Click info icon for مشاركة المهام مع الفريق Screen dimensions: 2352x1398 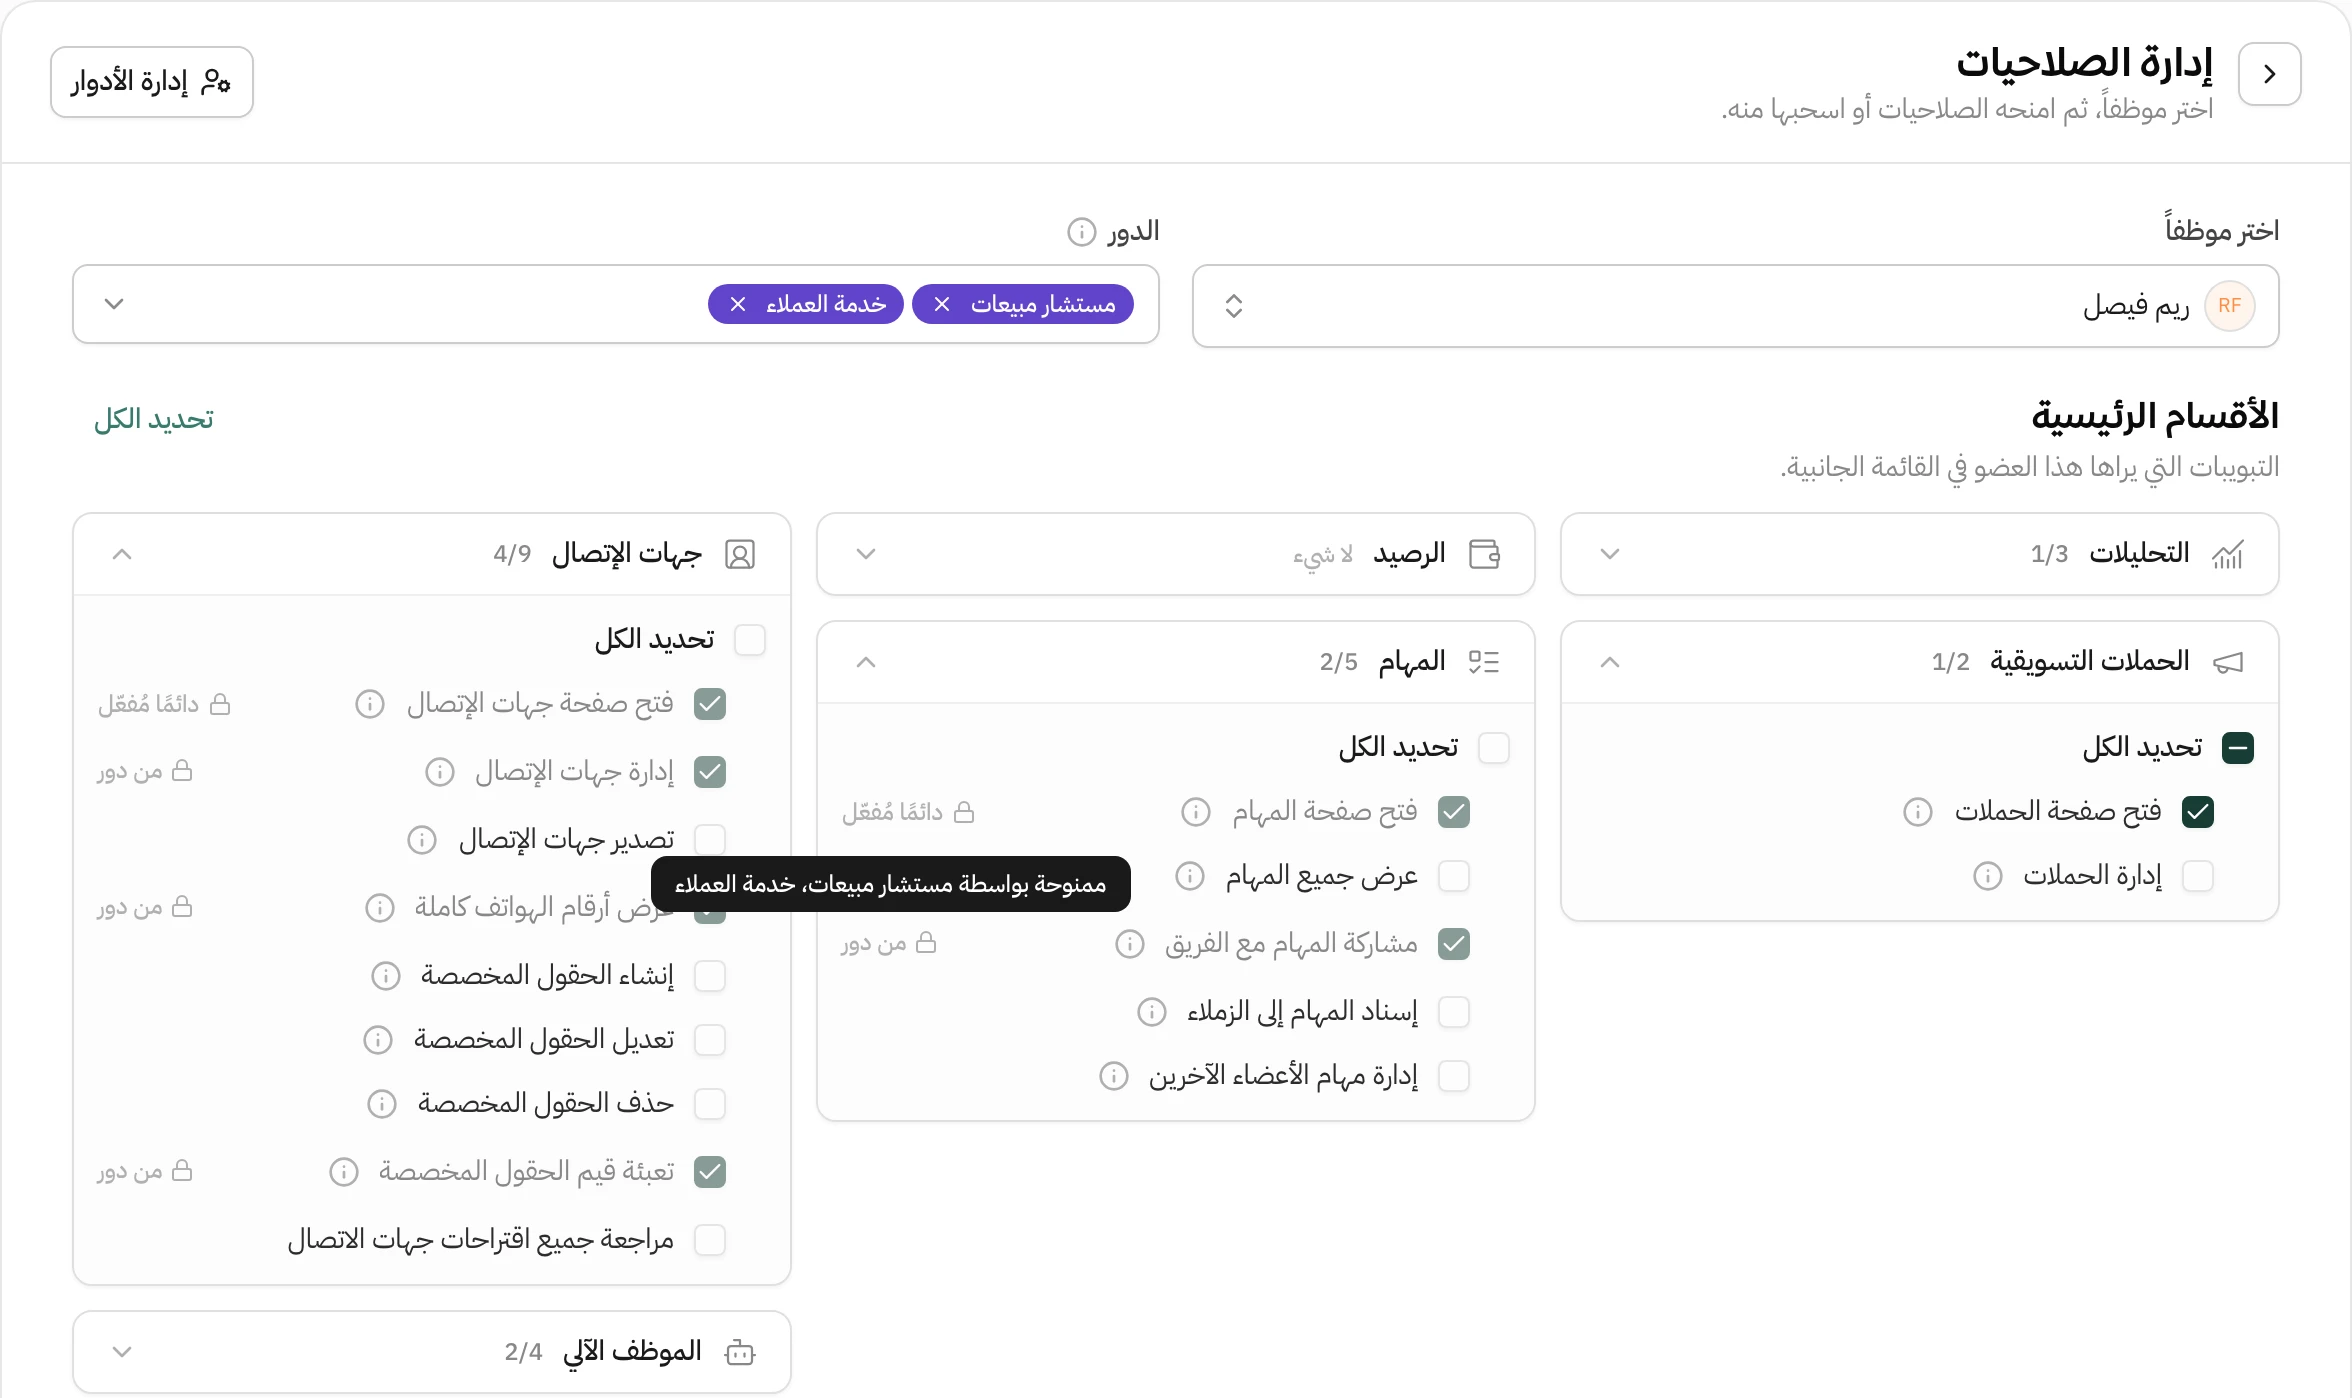point(1129,944)
